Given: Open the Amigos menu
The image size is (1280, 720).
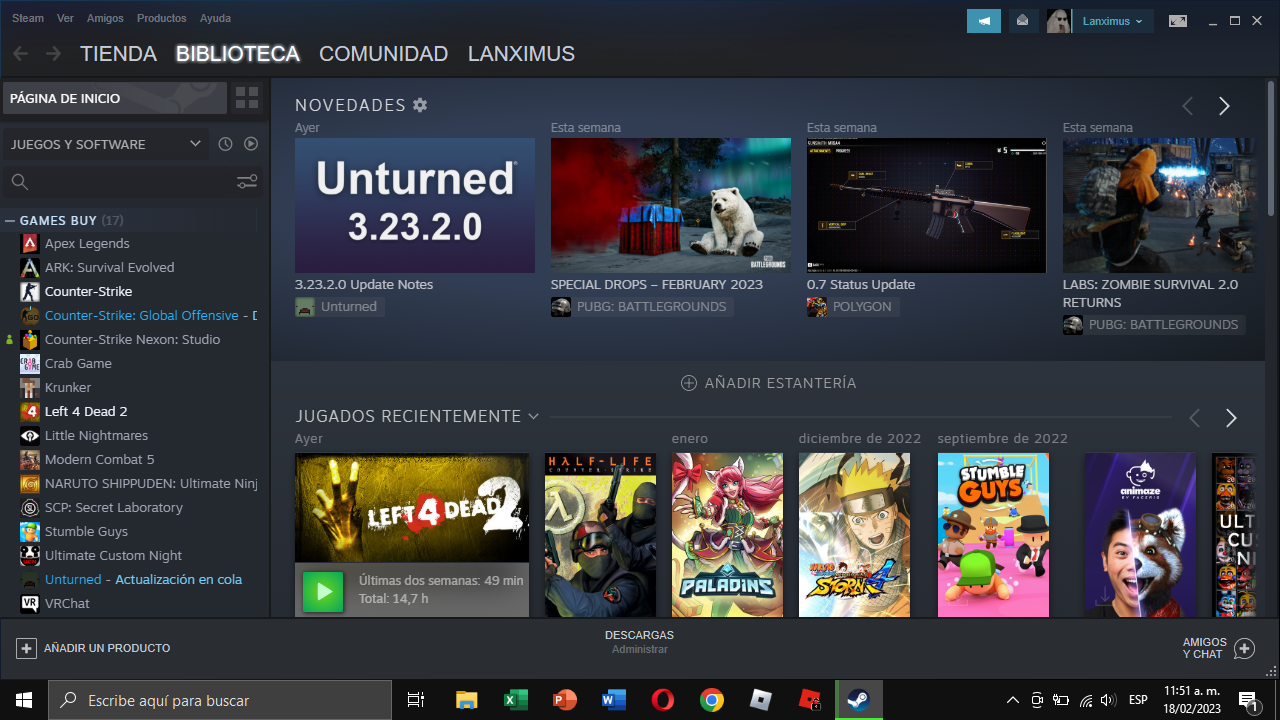Looking at the screenshot, I should [105, 18].
